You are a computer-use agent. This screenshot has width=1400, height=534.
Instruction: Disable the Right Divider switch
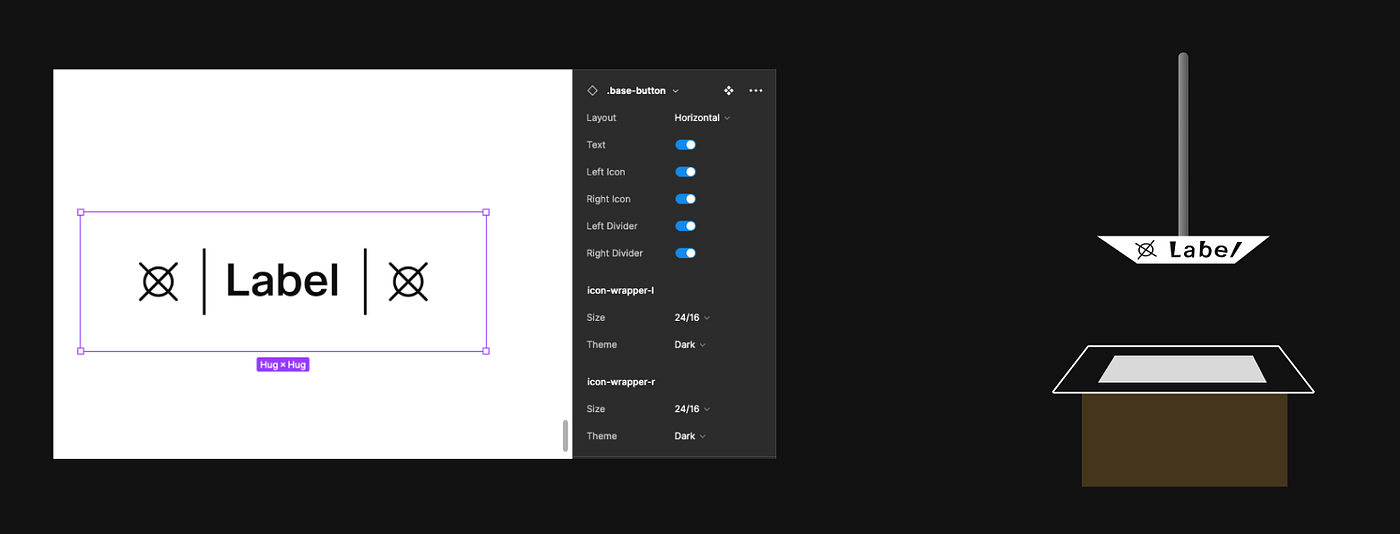tap(686, 253)
